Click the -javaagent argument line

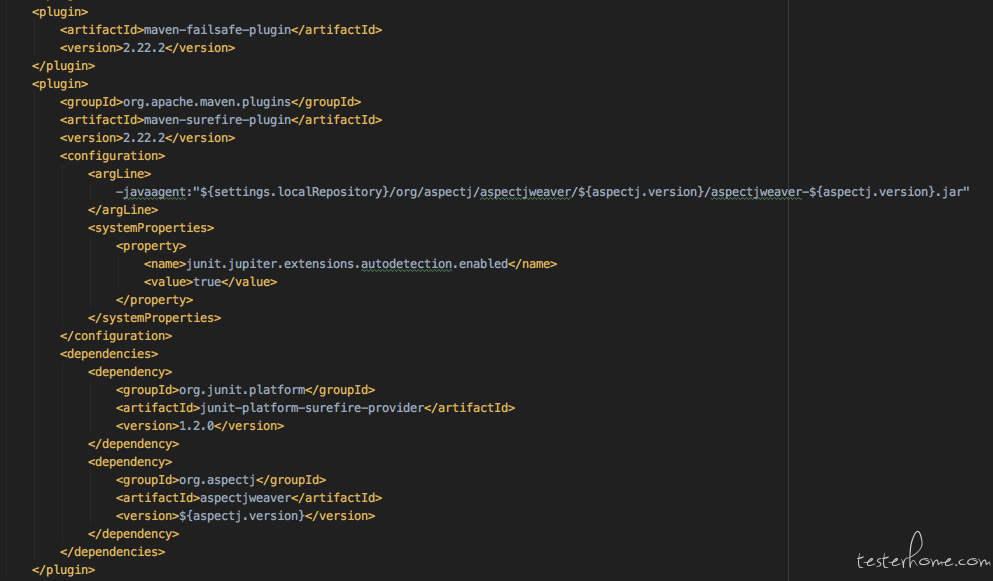pos(543,192)
